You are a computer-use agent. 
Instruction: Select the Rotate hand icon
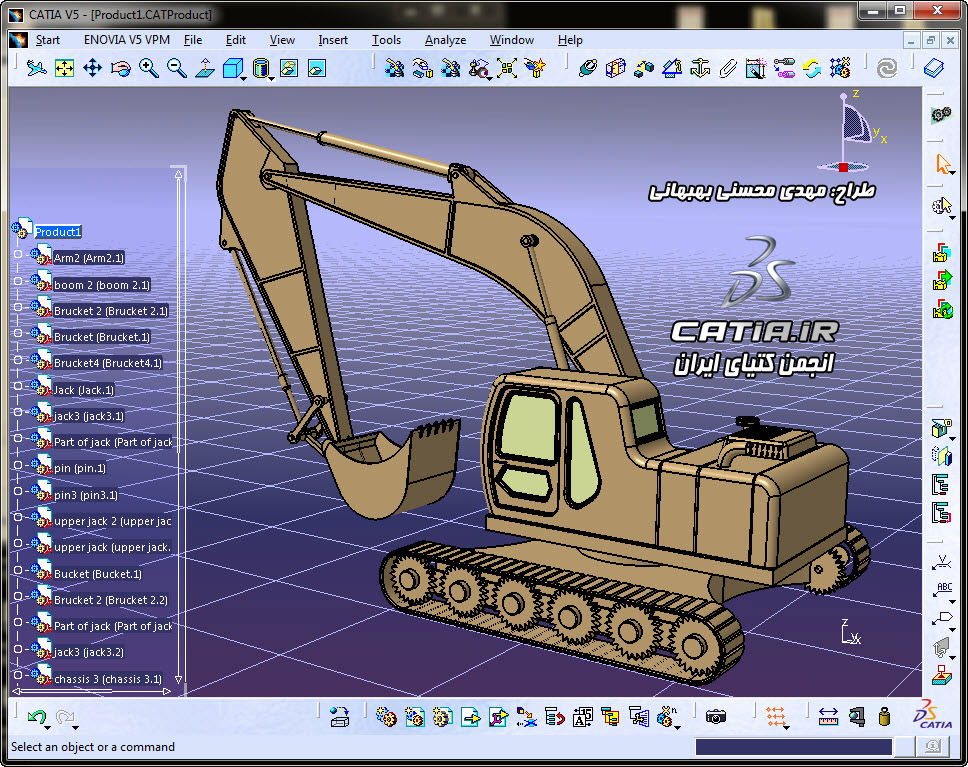pyautogui.click(x=121, y=68)
